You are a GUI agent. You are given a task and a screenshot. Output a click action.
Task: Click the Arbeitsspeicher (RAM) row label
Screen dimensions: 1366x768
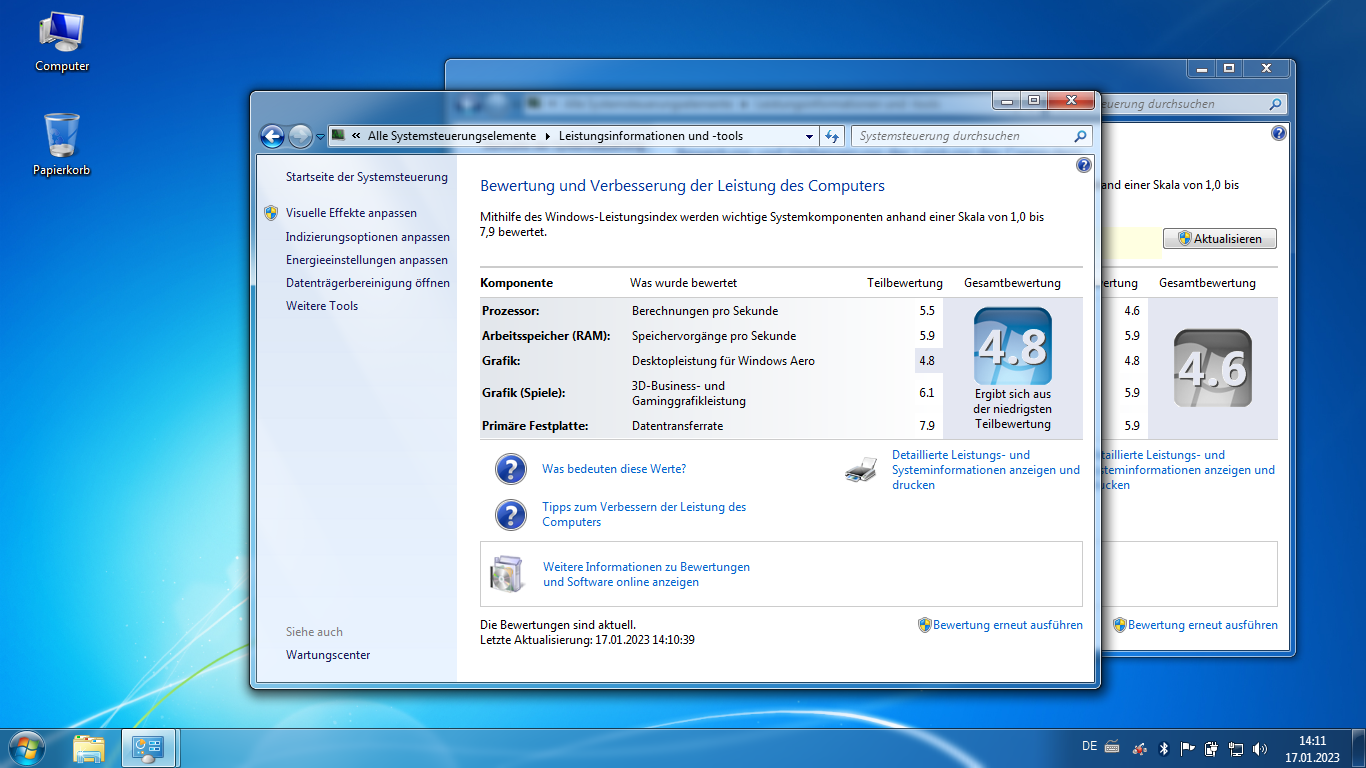[546, 336]
